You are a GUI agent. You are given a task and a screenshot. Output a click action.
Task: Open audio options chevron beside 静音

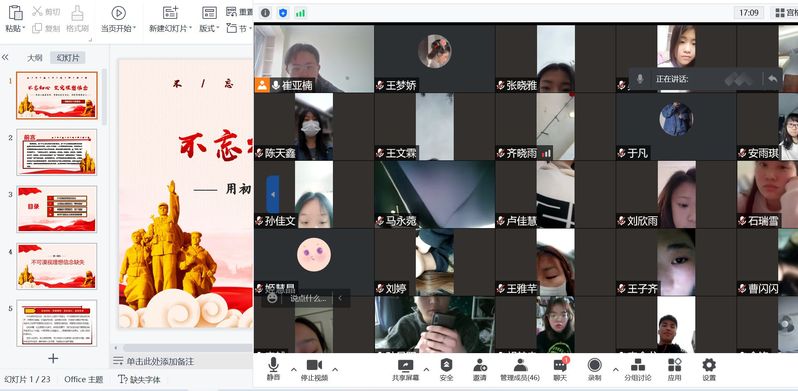coord(293,369)
